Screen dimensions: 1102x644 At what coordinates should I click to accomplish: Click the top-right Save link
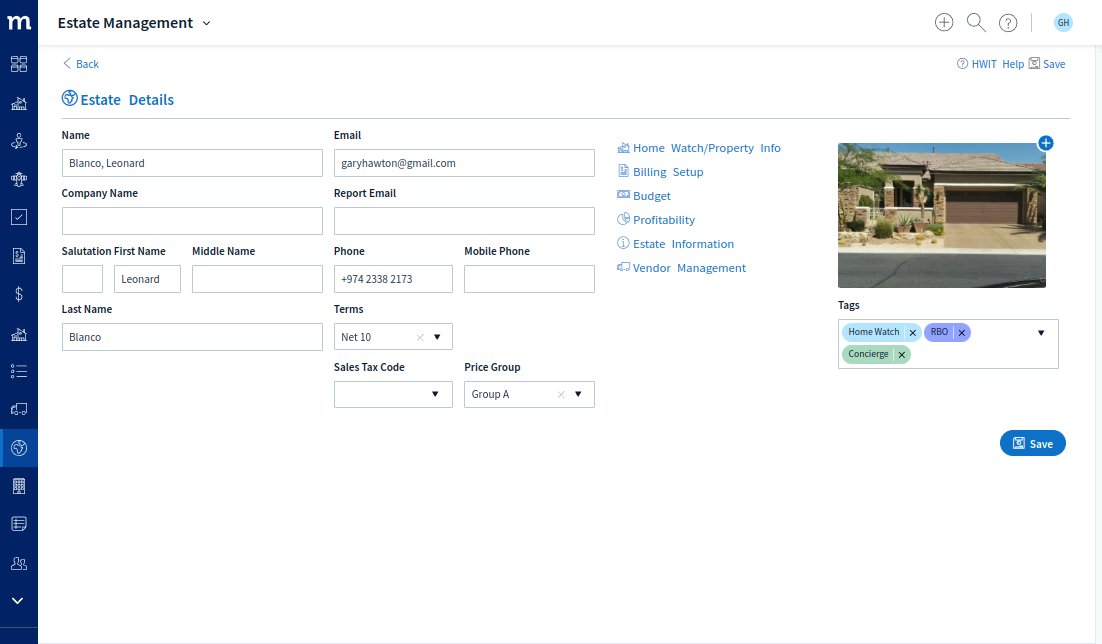(1047, 64)
